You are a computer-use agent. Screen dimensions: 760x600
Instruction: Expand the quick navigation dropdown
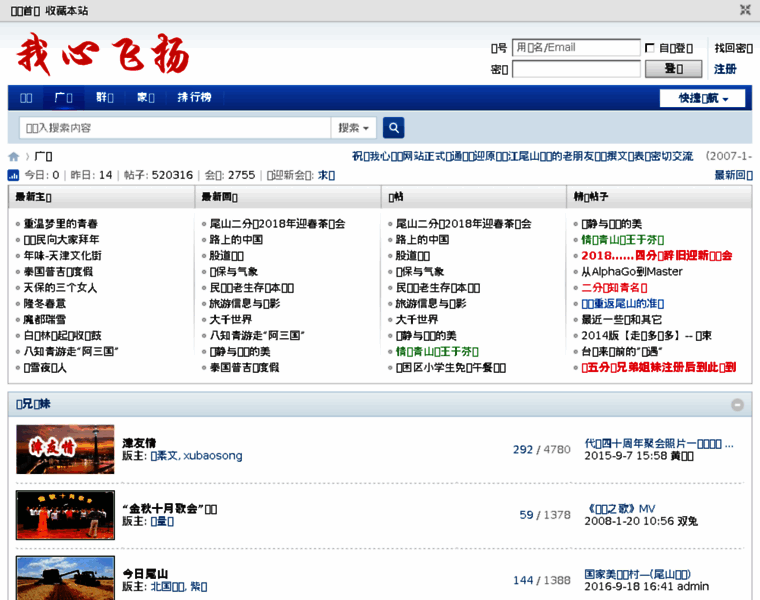(702, 98)
